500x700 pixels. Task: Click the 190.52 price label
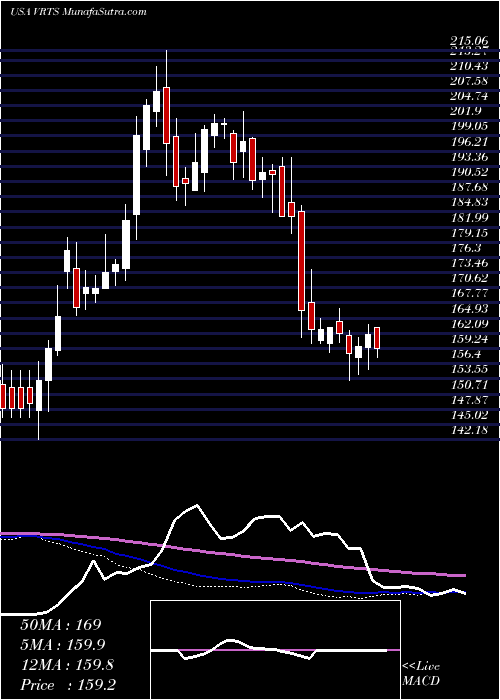tap(469, 172)
